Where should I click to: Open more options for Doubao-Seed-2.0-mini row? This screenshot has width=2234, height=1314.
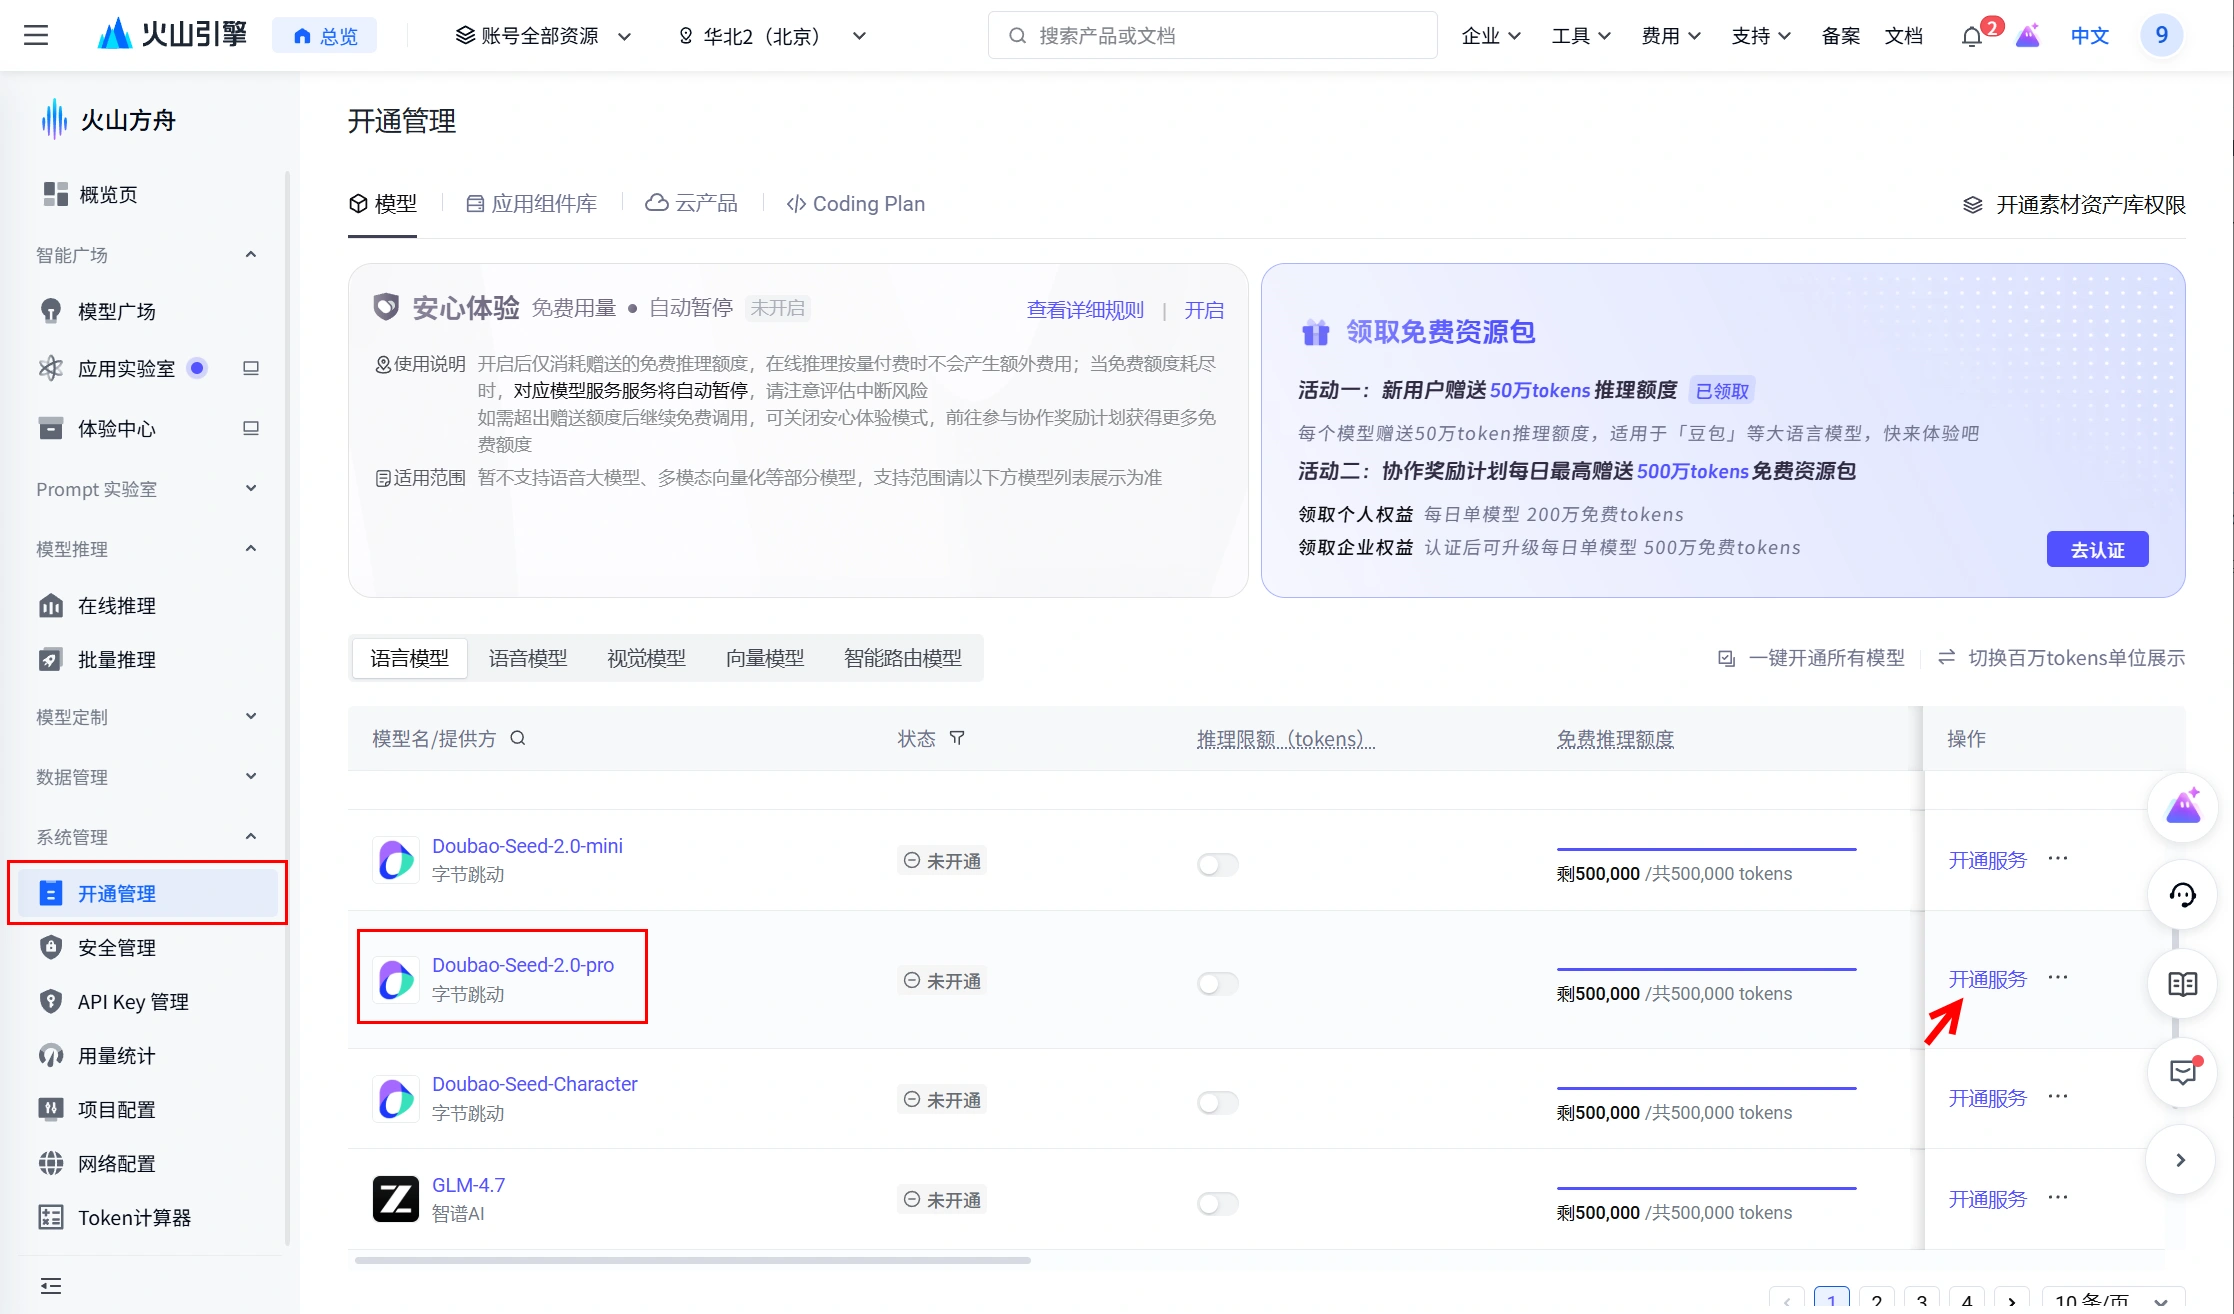click(2058, 859)
